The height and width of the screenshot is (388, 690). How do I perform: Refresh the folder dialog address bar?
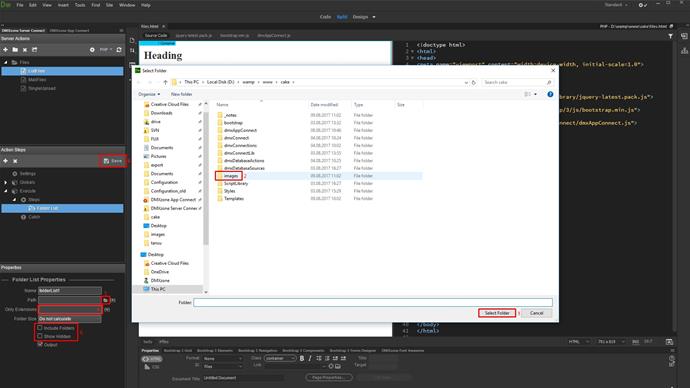coord(473,82)
